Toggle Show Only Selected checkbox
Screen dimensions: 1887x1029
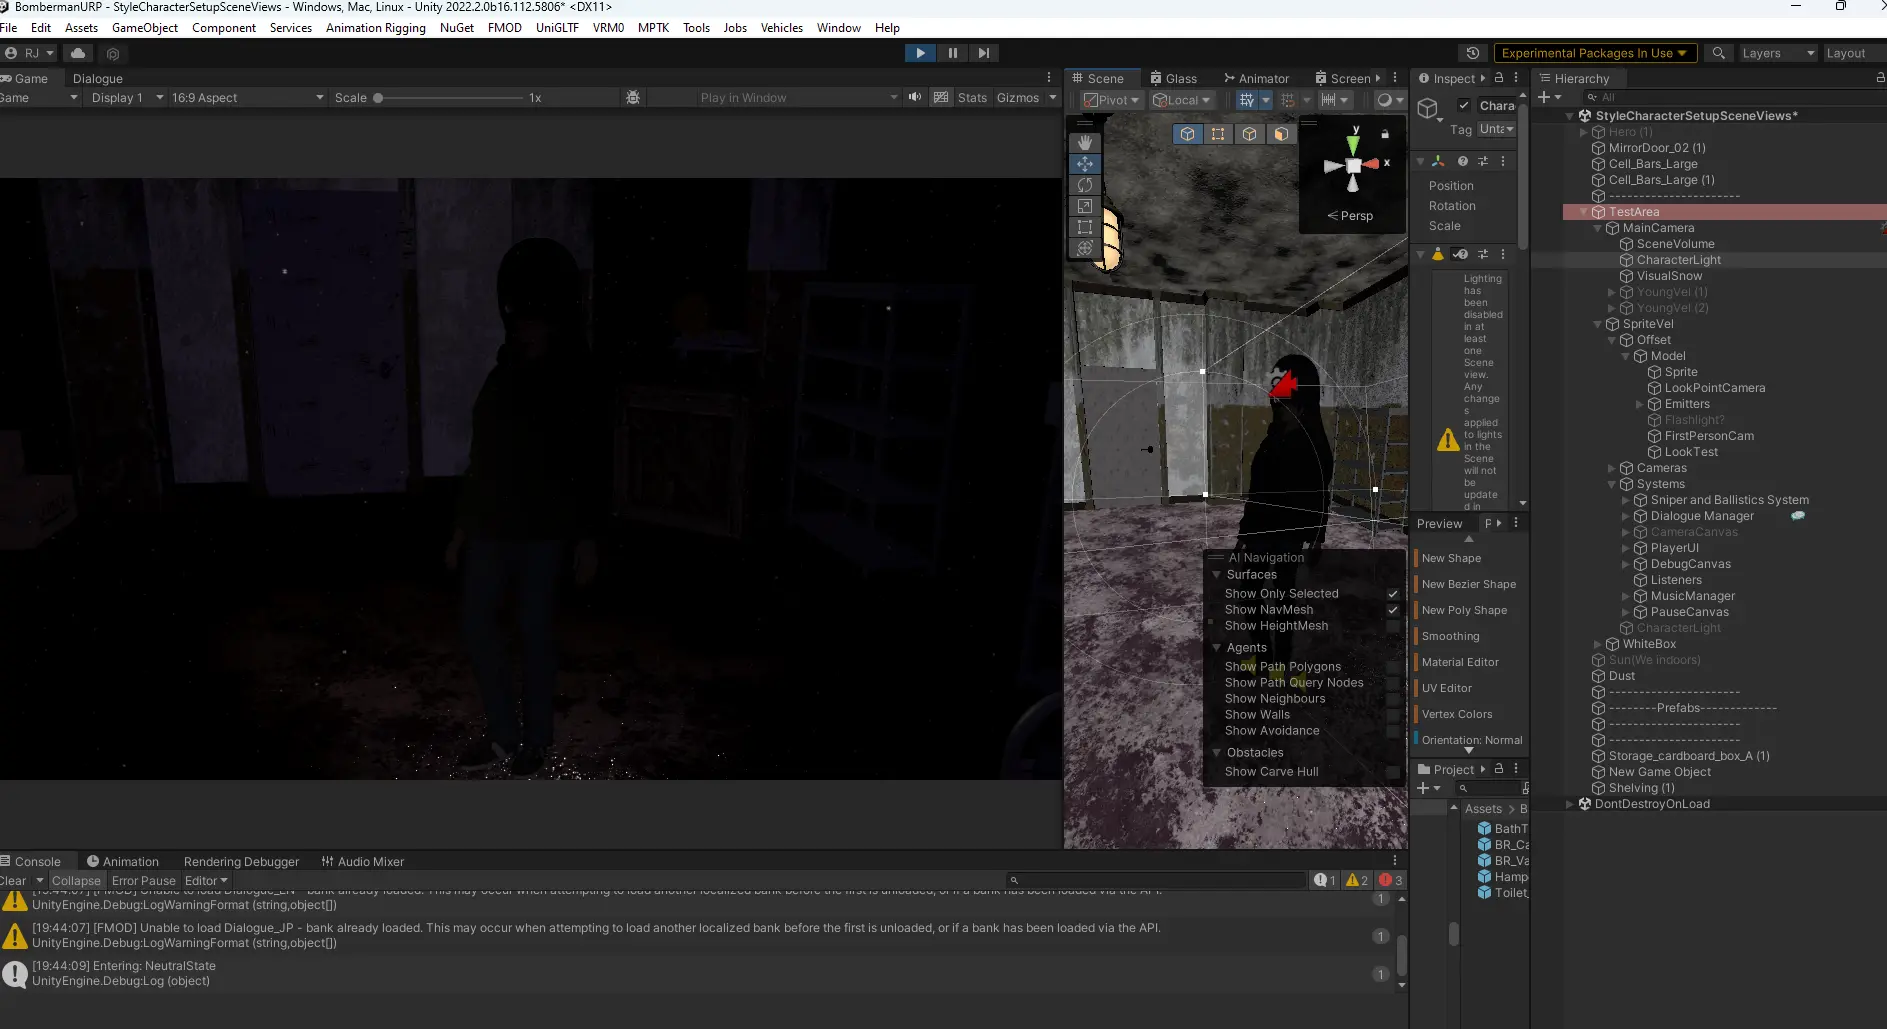pos(1392,594)
